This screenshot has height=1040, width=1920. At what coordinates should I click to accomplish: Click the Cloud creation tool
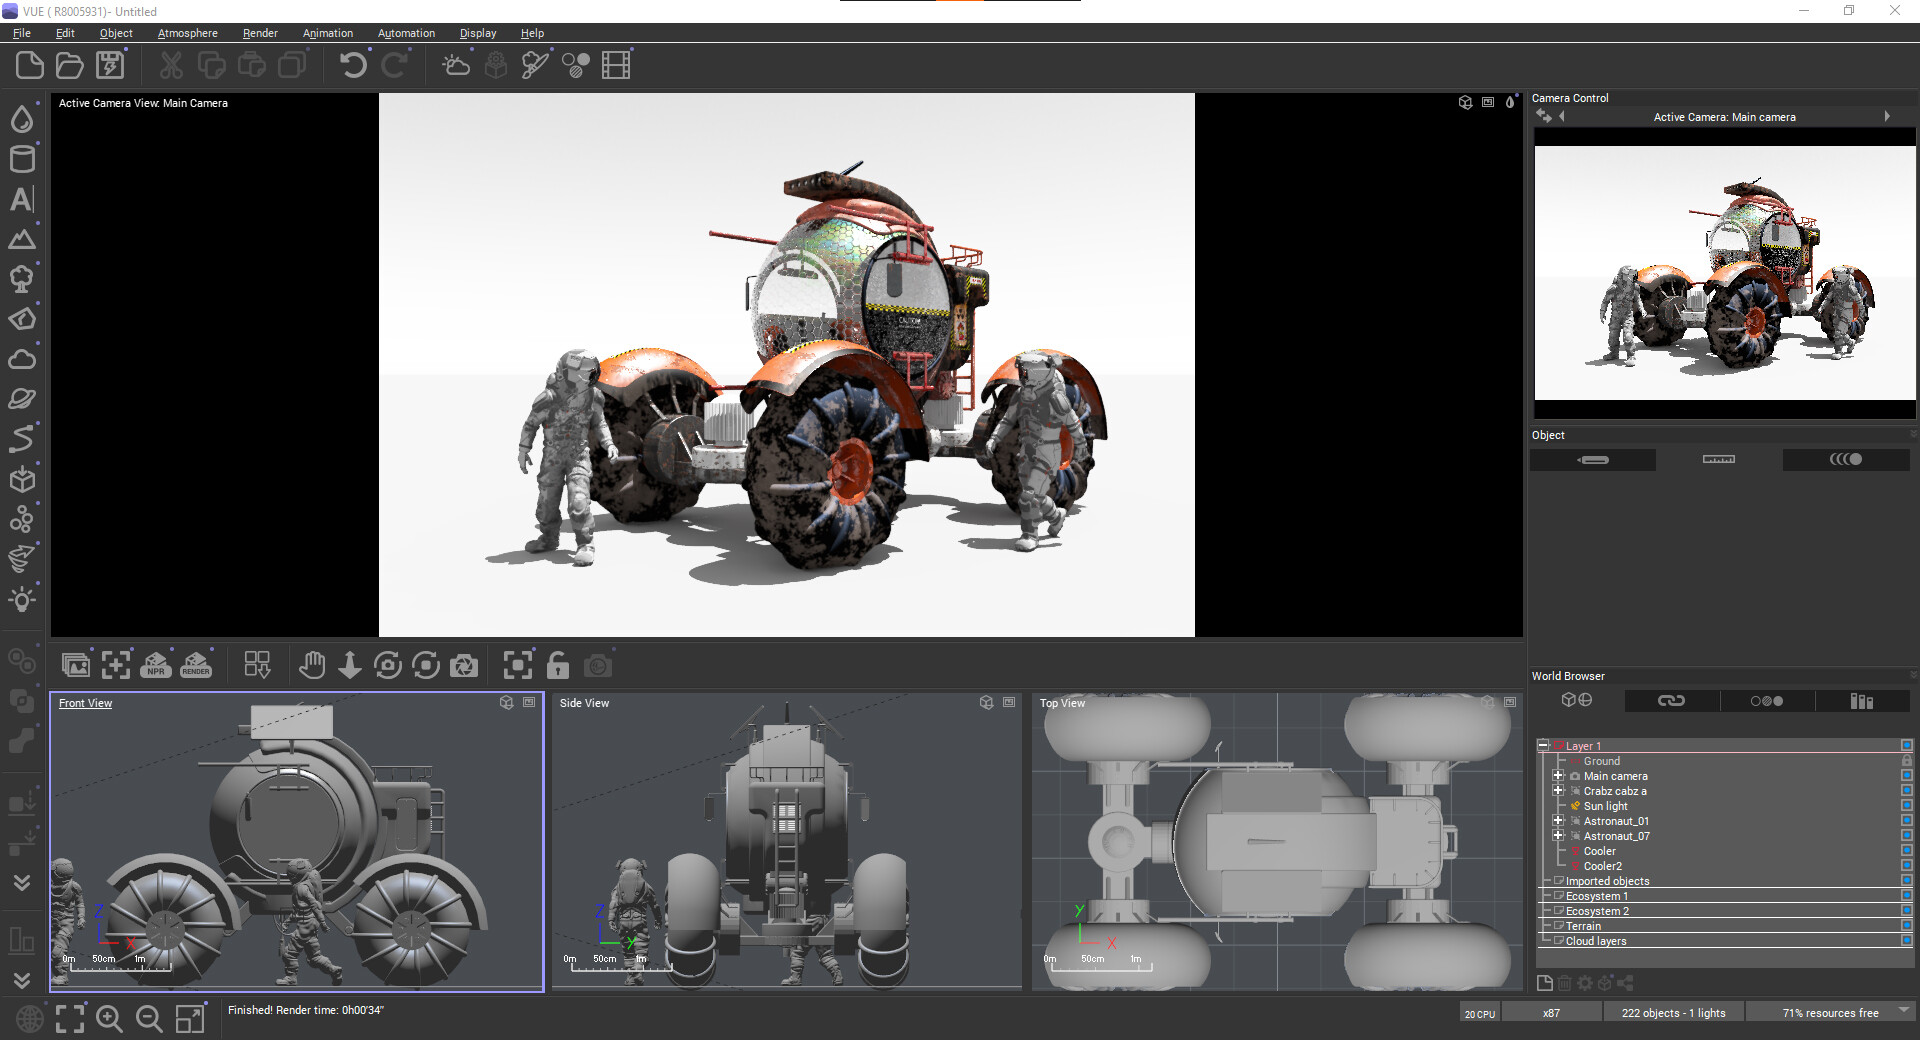pyautogui.click(x=22, y=359)
